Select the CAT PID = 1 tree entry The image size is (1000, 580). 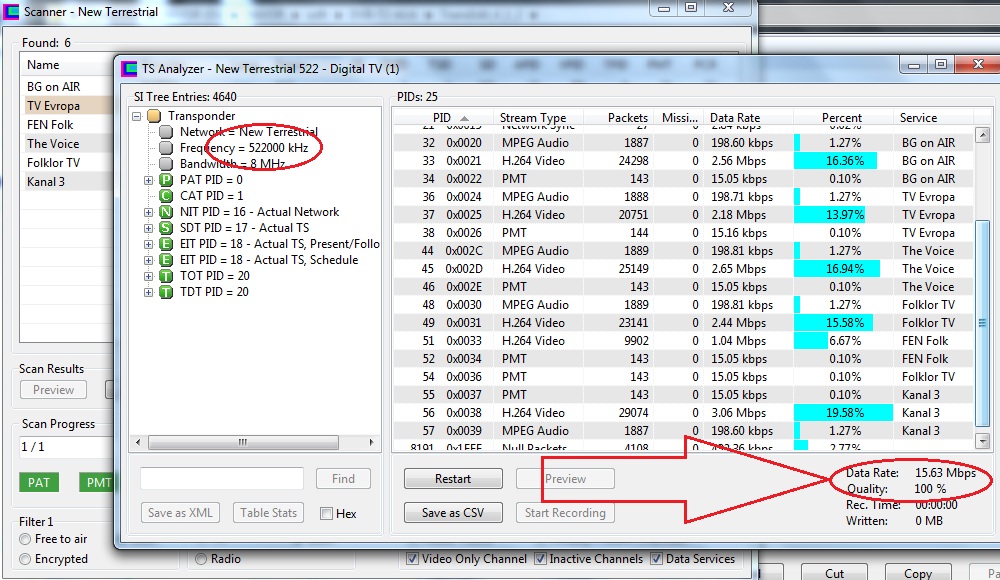pyautogui.click(x=212, y=196)
